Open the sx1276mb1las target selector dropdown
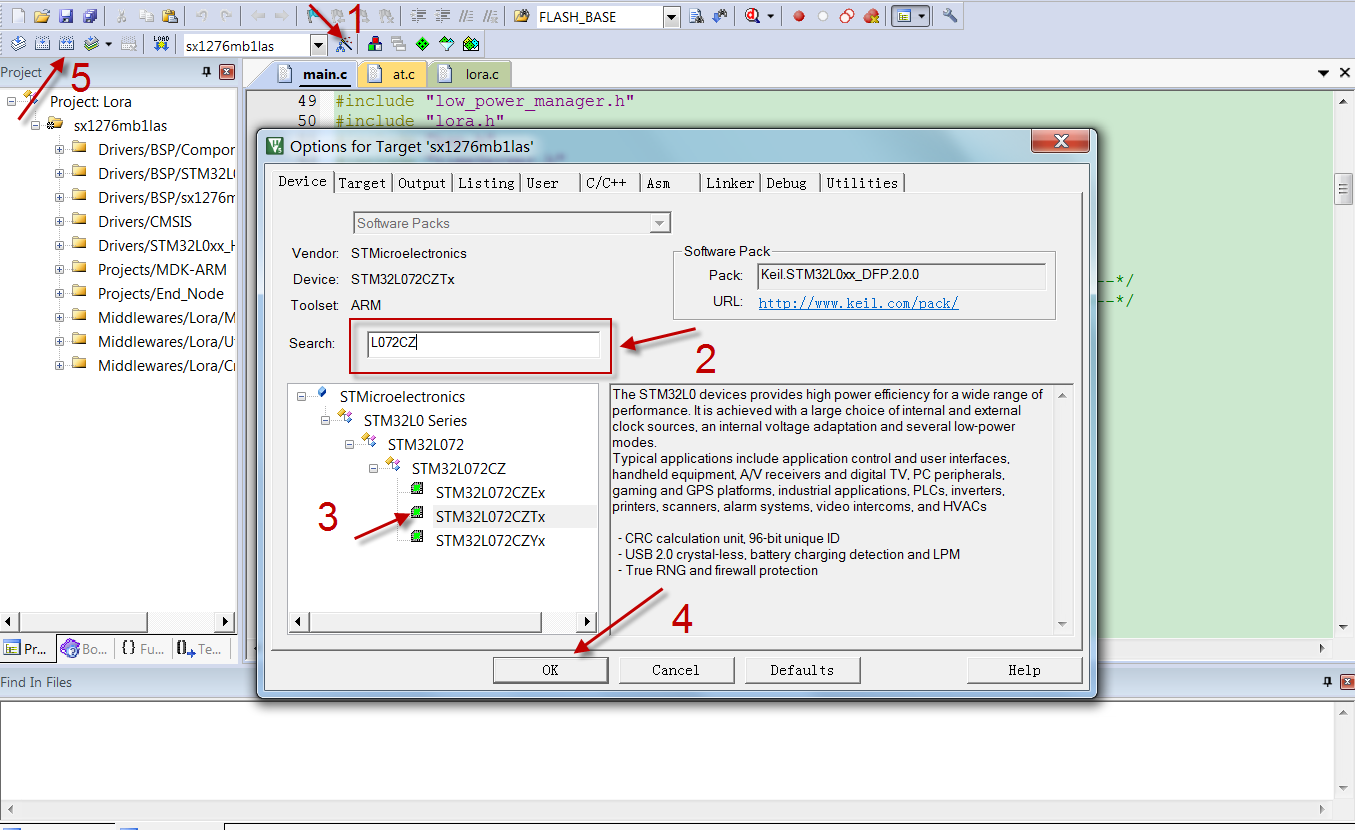Image resolution: width=1355 pixels, height=830 pixels. [318, 45]
